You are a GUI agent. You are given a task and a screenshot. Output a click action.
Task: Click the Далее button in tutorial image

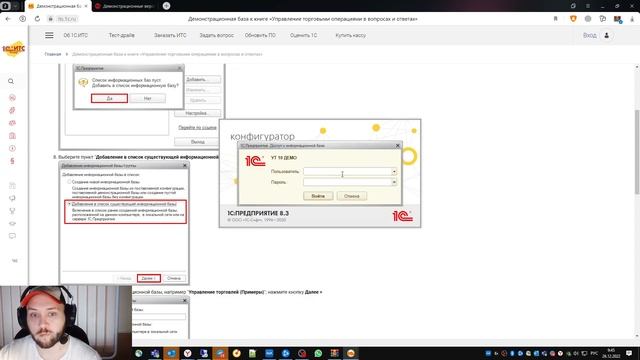coord(149,278)
